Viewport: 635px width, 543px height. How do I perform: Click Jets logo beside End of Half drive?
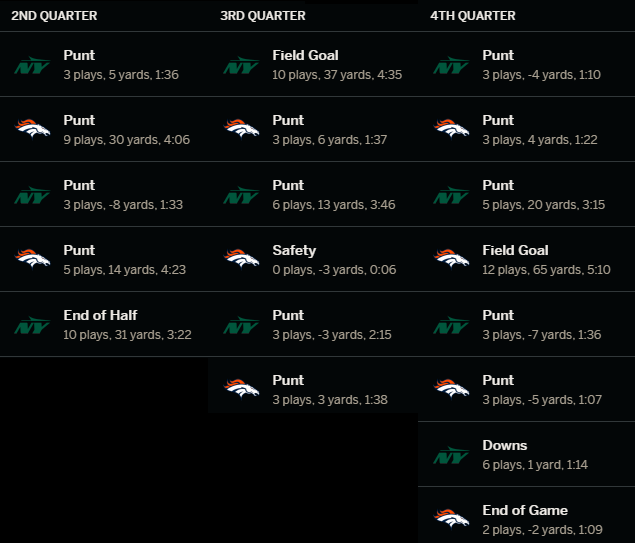pyautogui.click(x=32, y=325)
